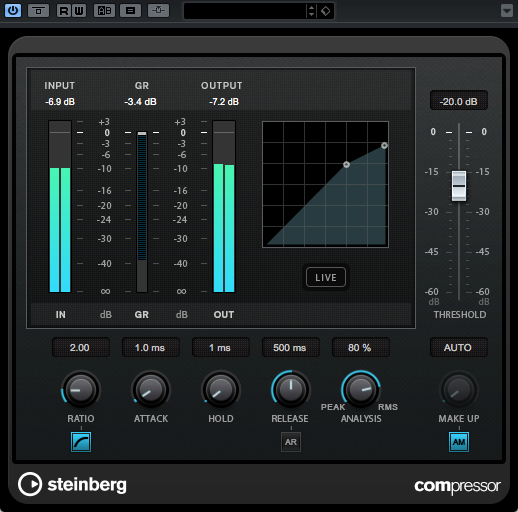
Task: Toggle the soft knee button under Ratio
Action: point(81,442)
